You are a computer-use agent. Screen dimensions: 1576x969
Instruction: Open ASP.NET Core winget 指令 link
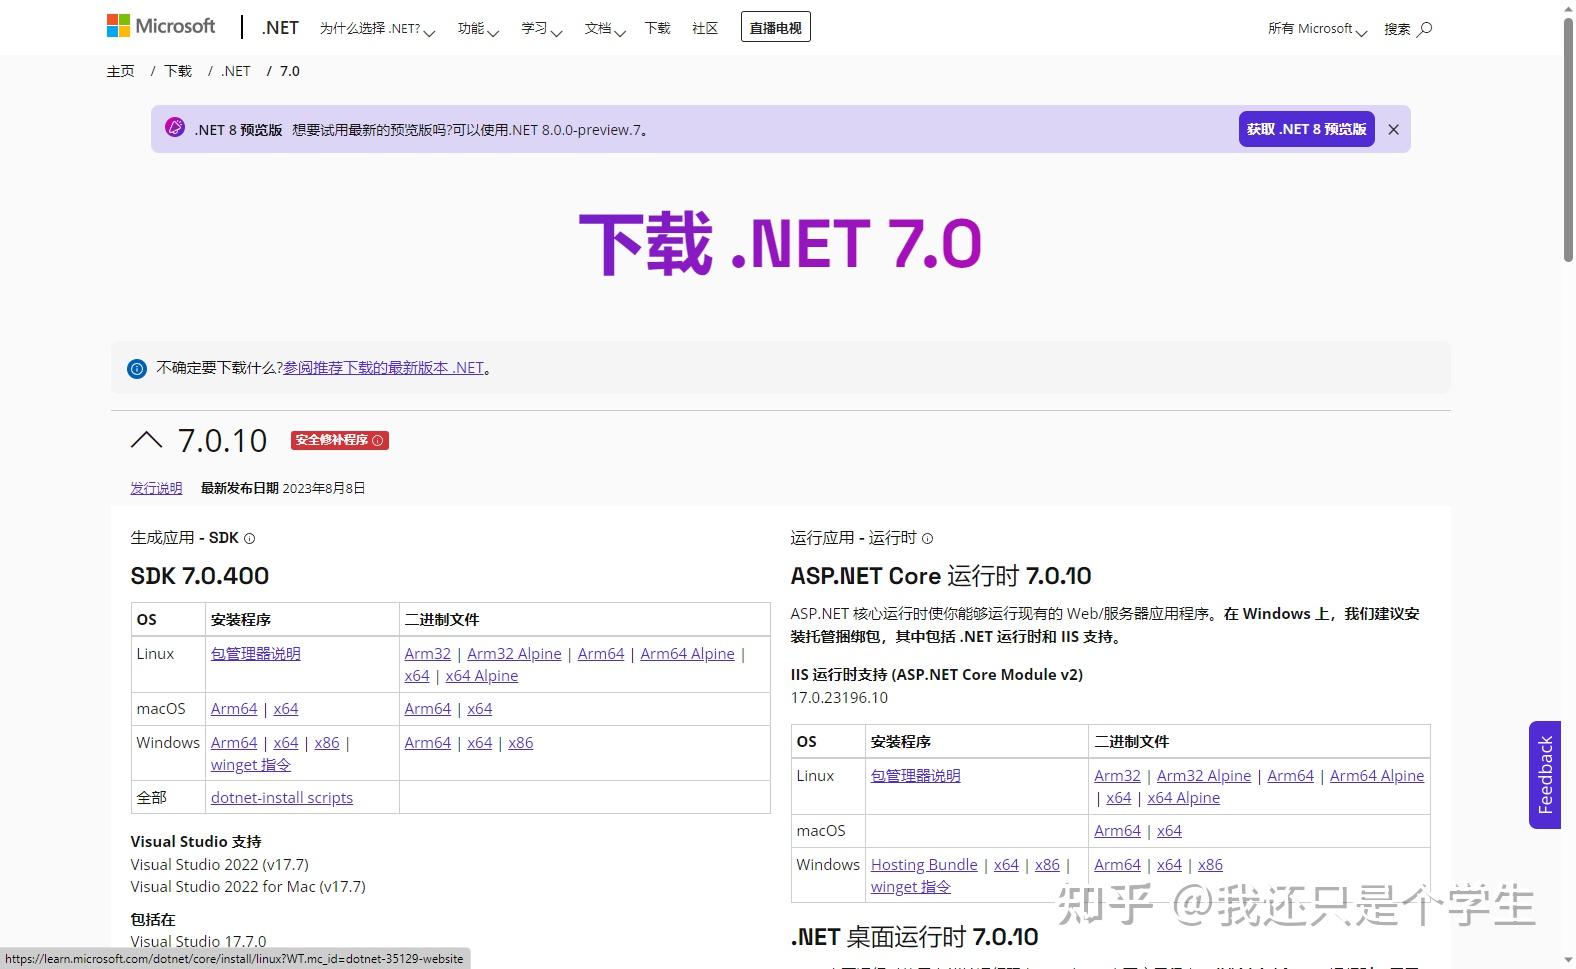911,887
